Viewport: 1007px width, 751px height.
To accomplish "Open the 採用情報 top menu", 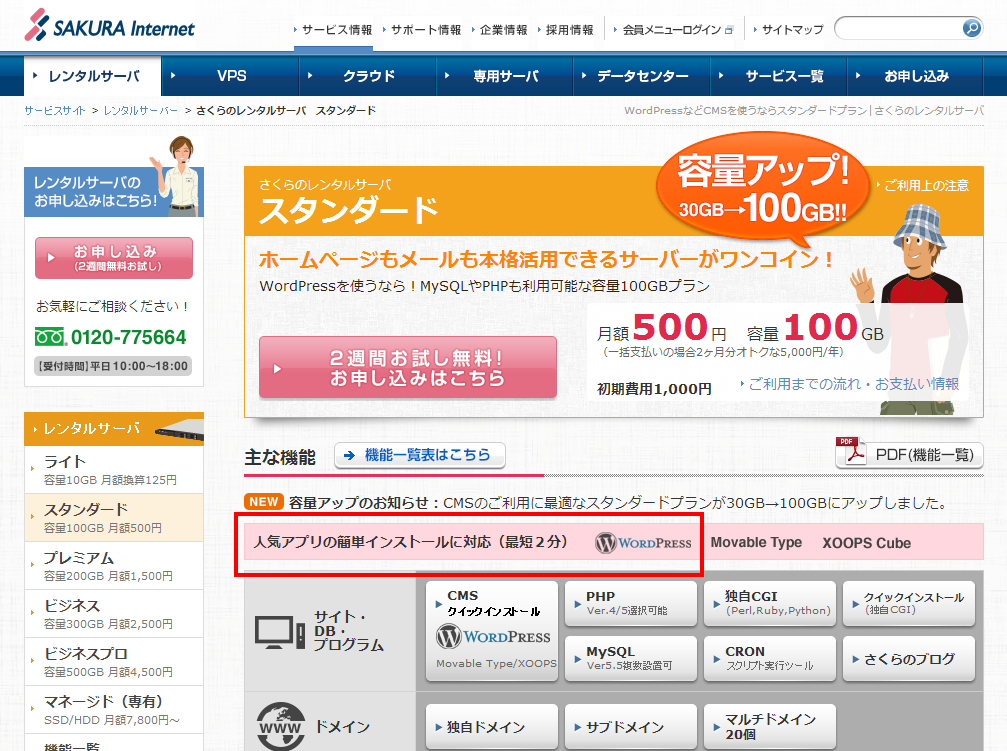I will 566,30.
